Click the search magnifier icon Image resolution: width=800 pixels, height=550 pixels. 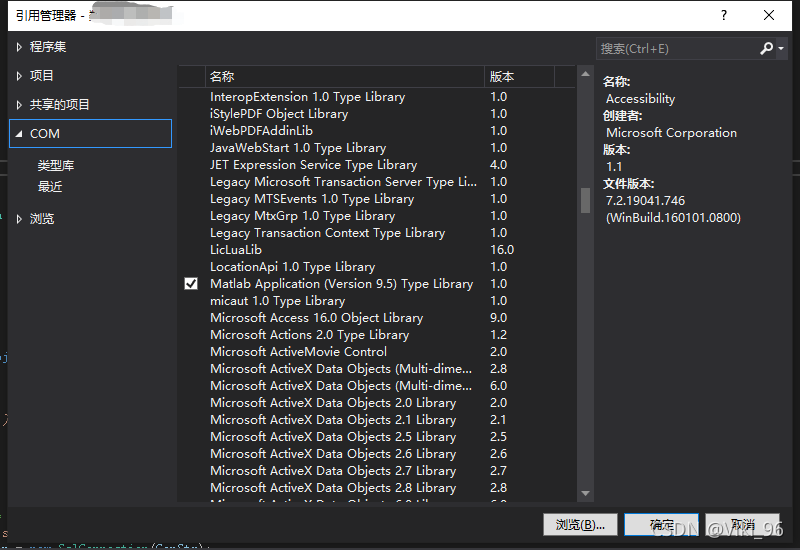pos(766,48)
